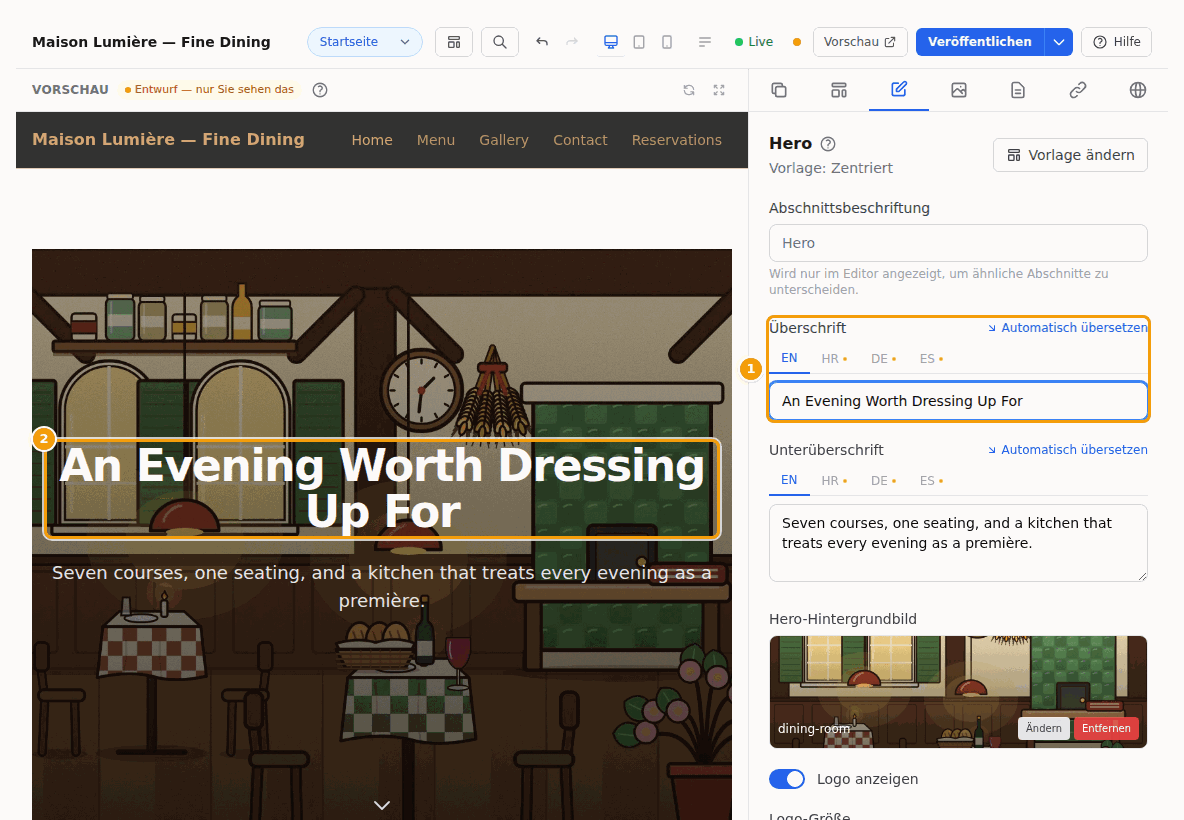Screen dimensions: 1184x820
Task: Toggle the Logo anzeigen switch
Action: (x=787, y=779)
